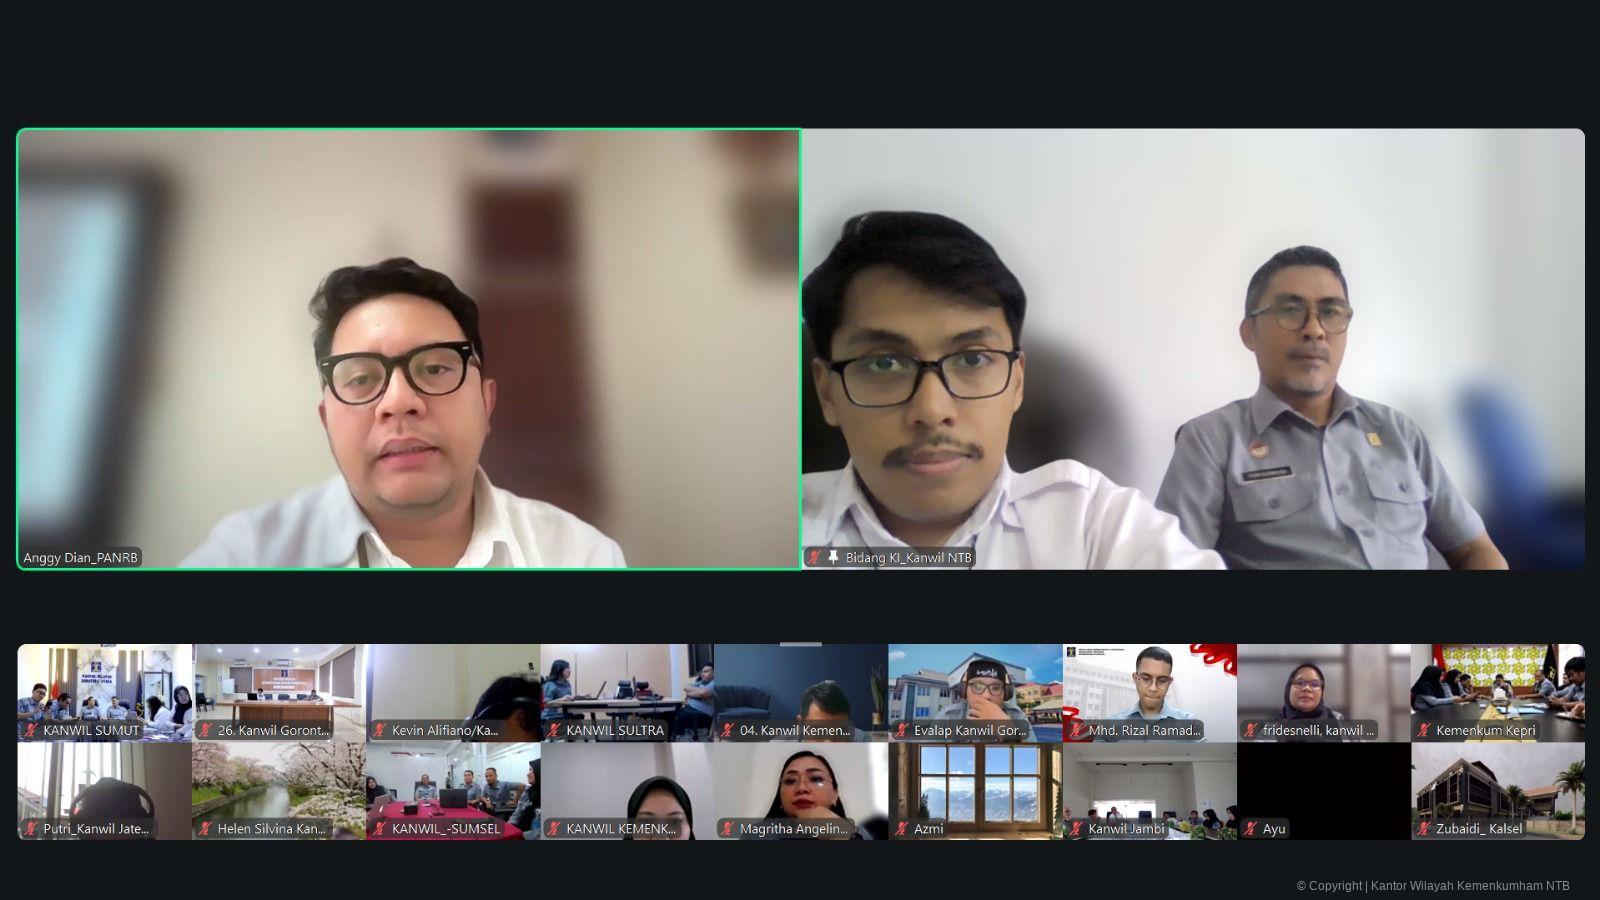The image size is (1600, 900).
Task: Click muted mic icon on Azmi tile
Action: (x=902, y=829)
